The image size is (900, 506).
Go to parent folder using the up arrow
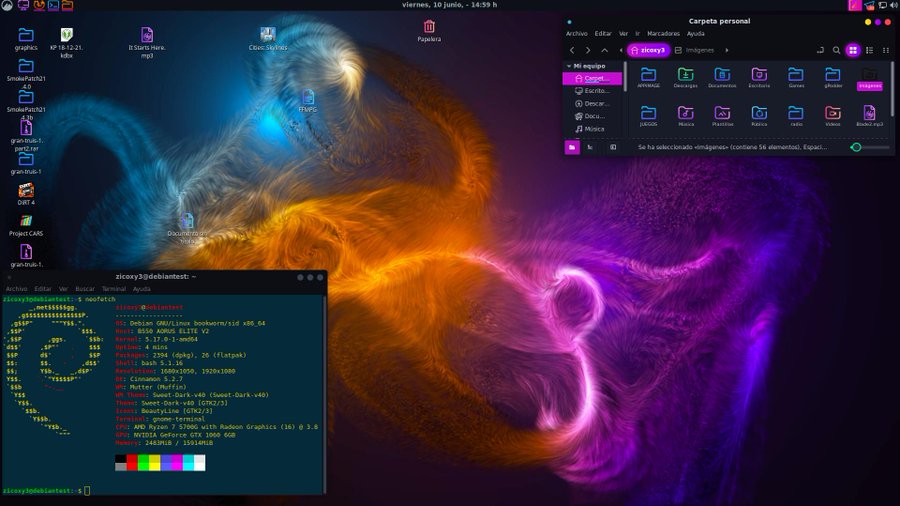coord(604,50)
